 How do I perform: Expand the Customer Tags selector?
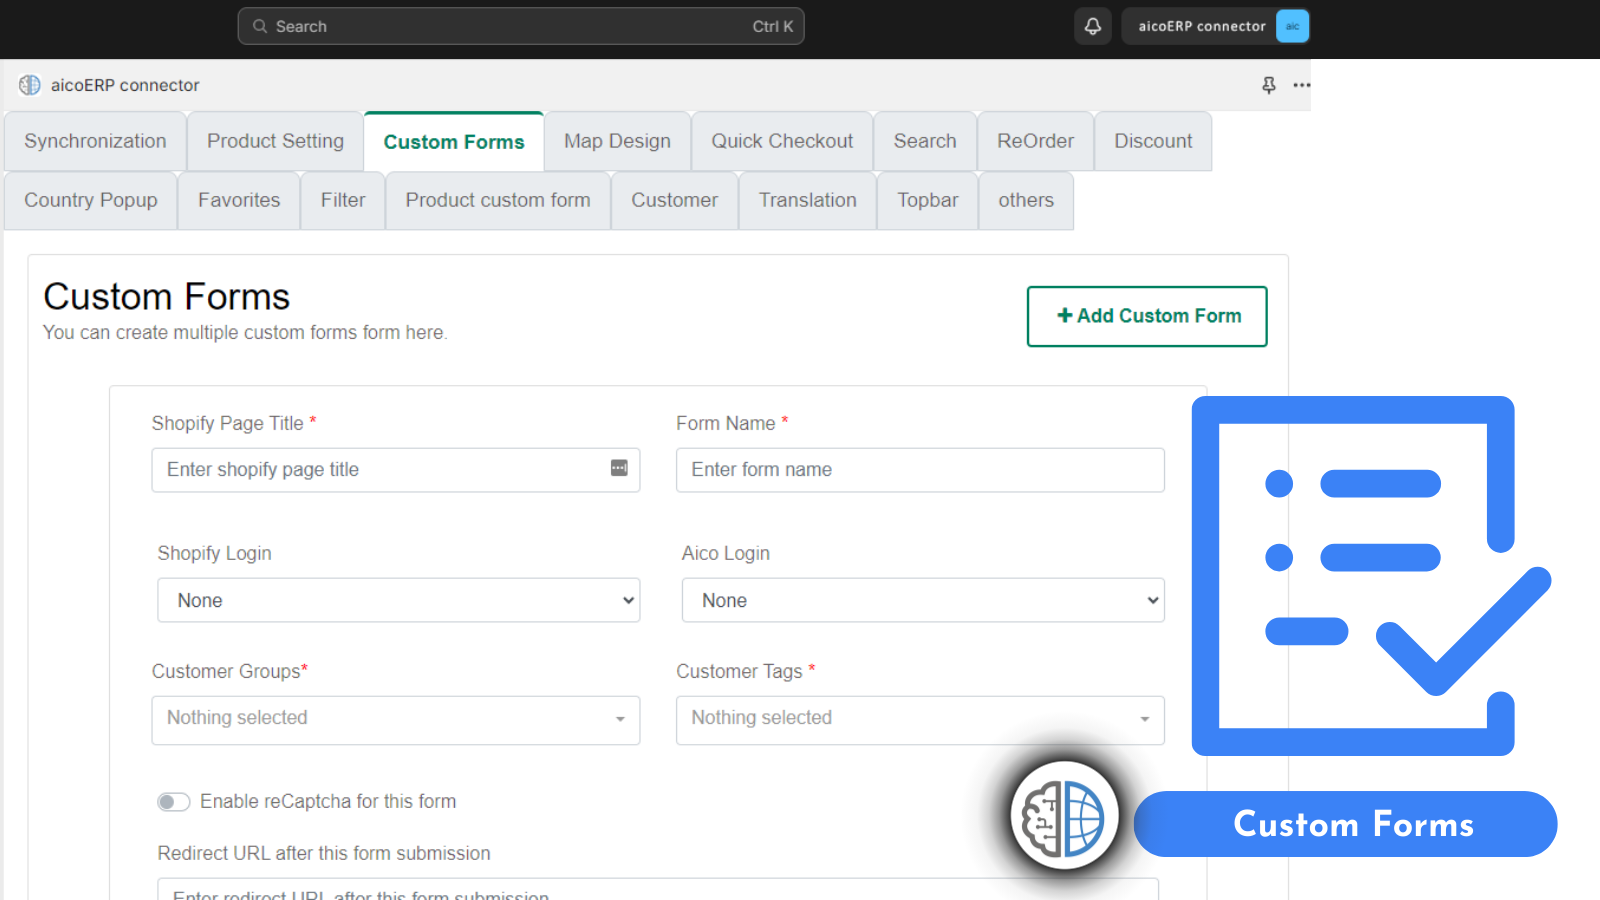coord(920,720)
